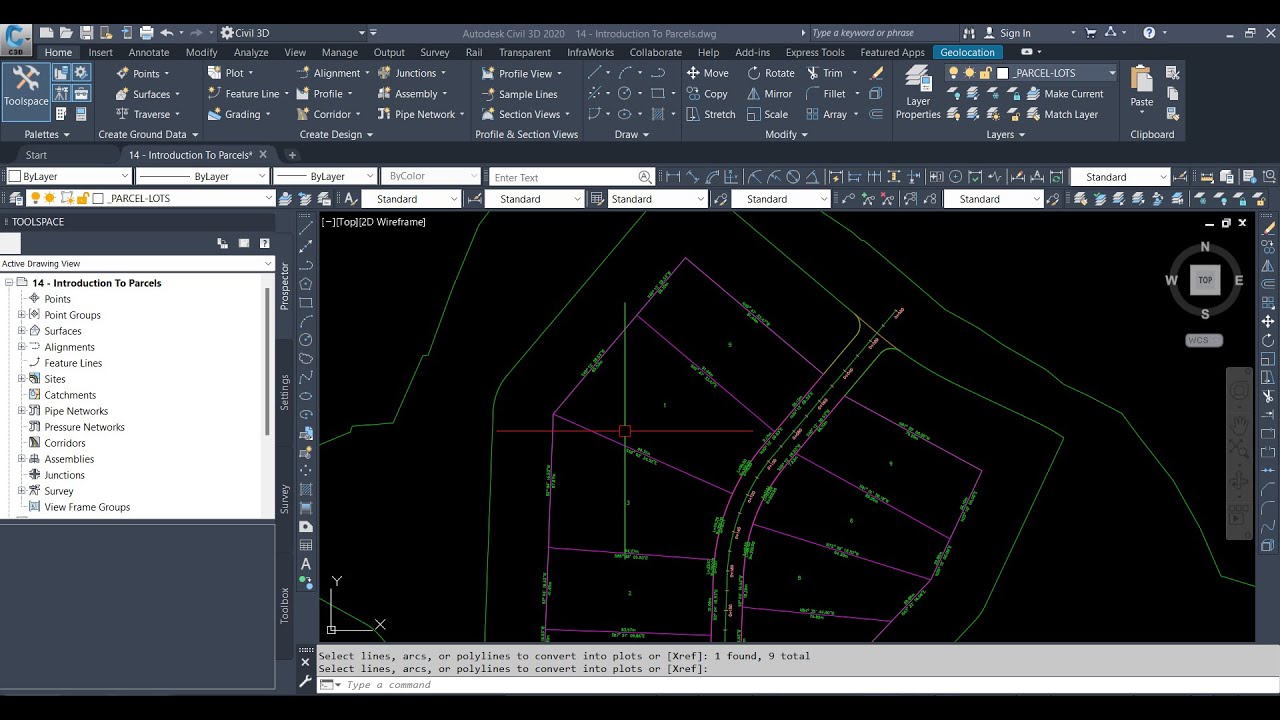Select Feature Lines in Prospector tree

pyautogui.click(x=73, y=363)
